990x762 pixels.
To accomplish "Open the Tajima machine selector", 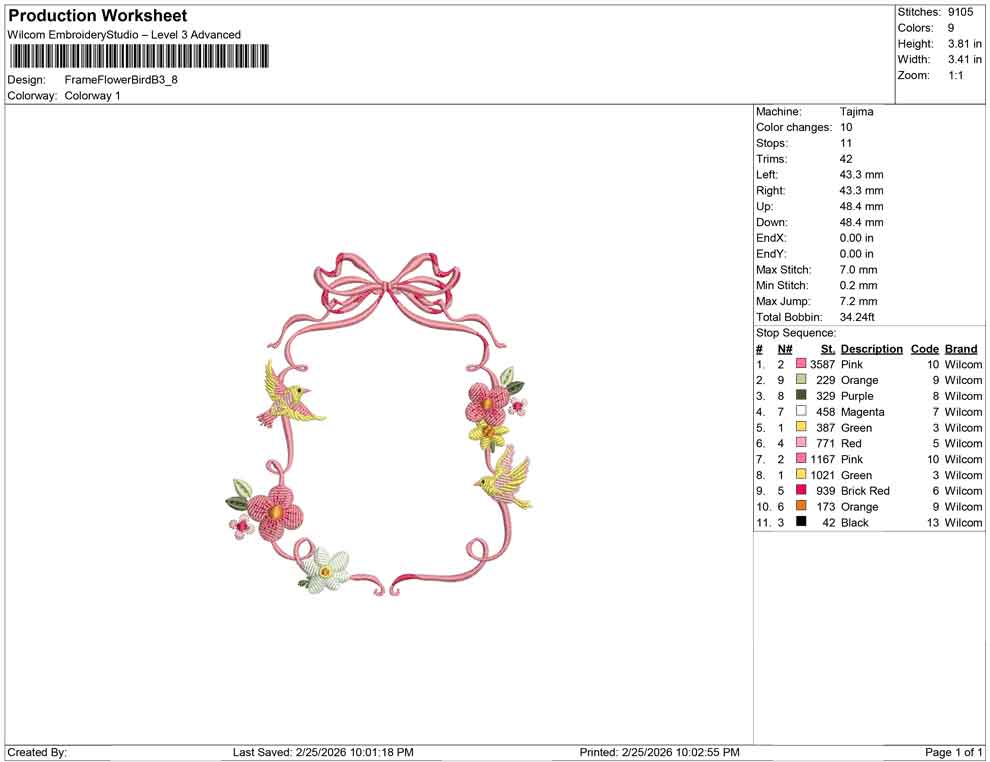I will [855, 111].
